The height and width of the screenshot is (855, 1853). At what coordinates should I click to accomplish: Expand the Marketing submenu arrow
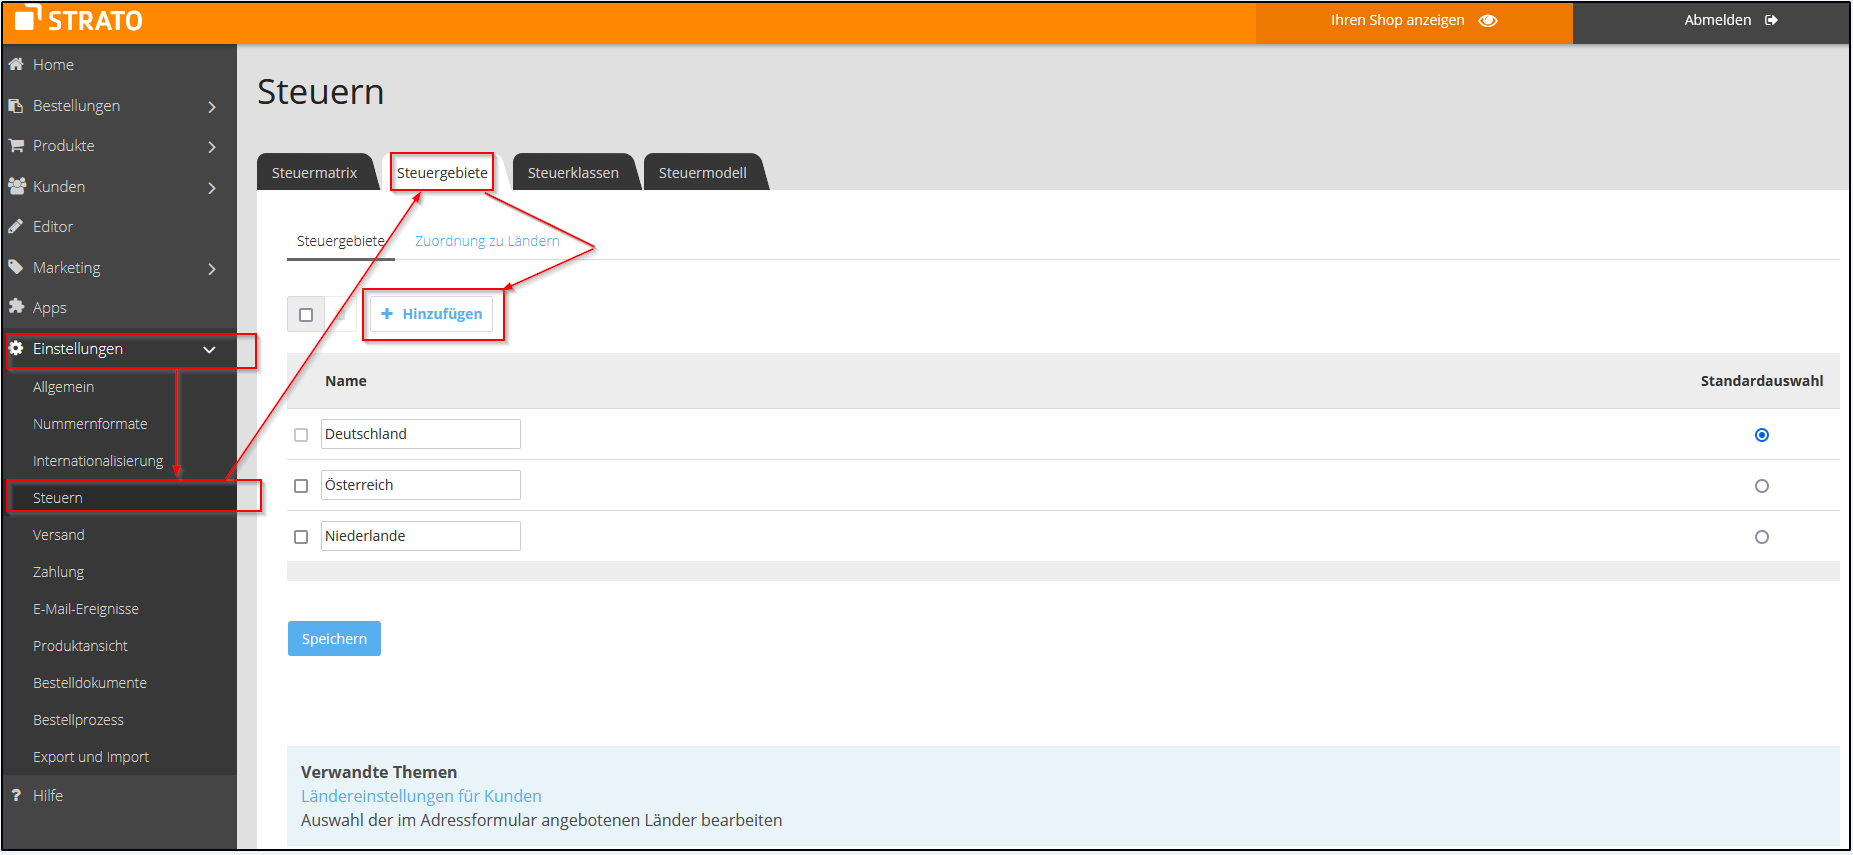[212, 269]
